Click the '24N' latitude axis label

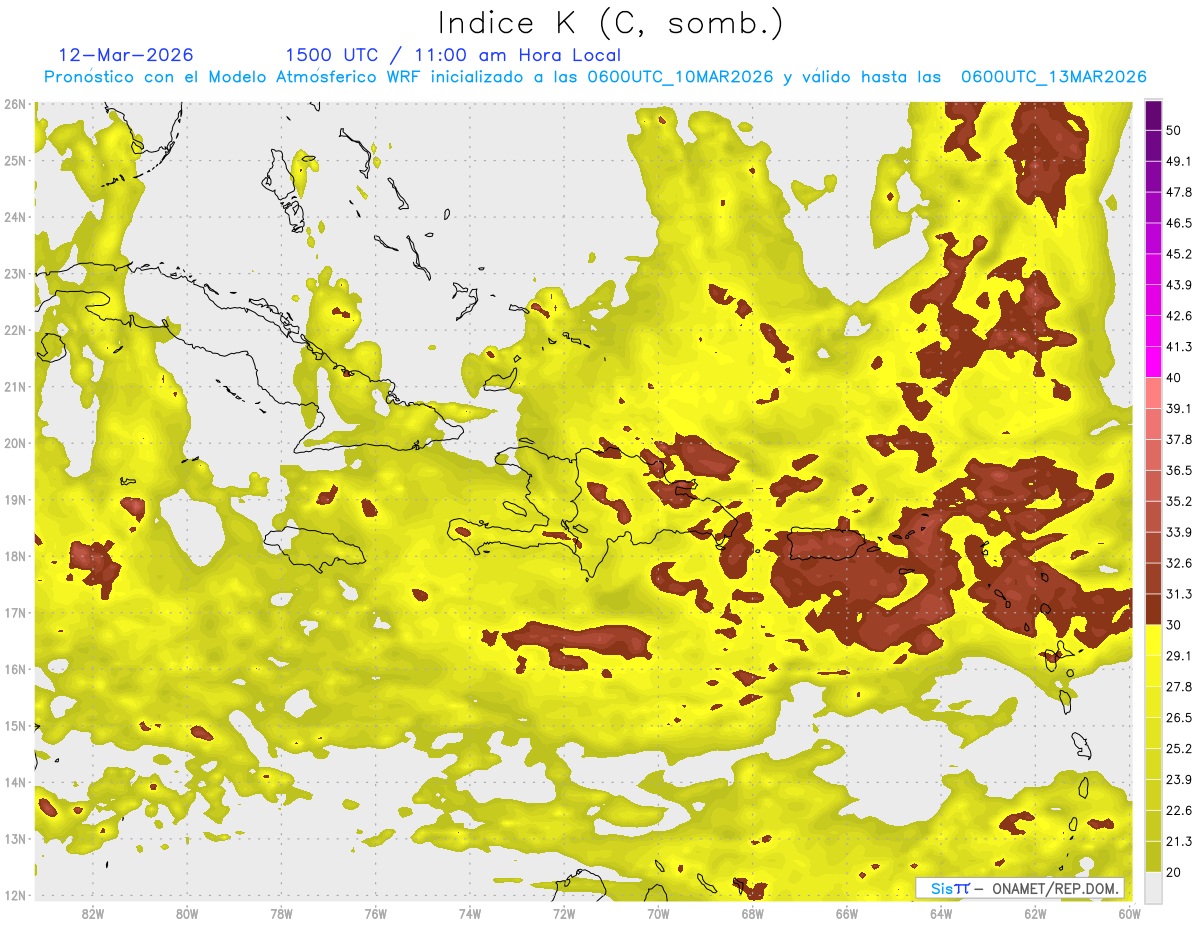click(15, 217)
